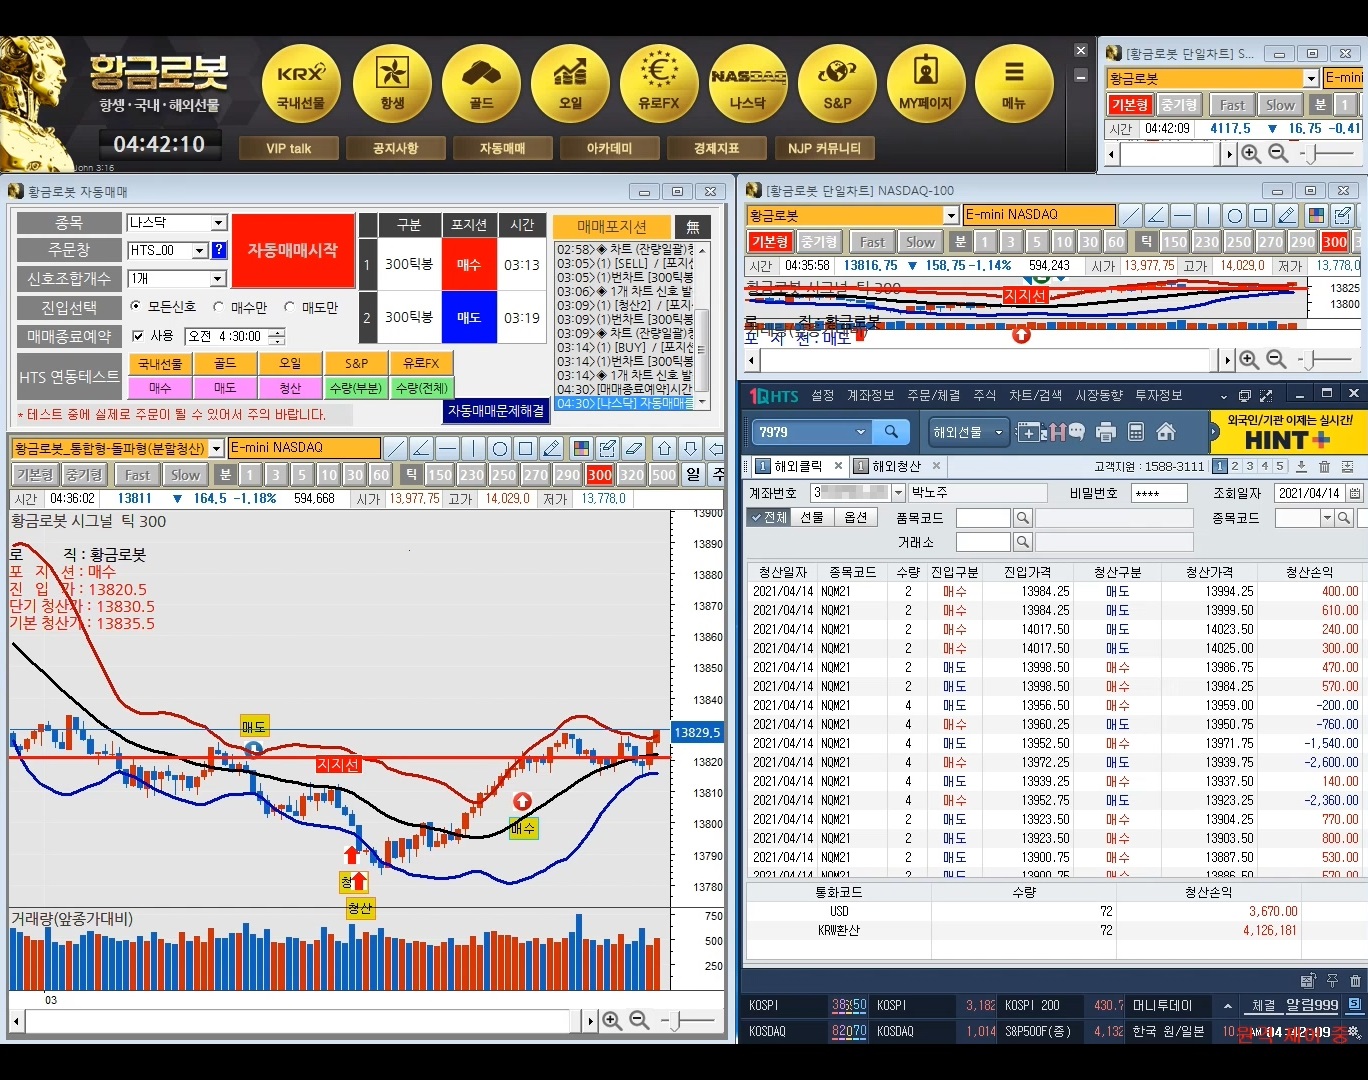Zoom in on the main chart
The height and width of the screenshot is (1080, 1368).
pos(612,1020)
